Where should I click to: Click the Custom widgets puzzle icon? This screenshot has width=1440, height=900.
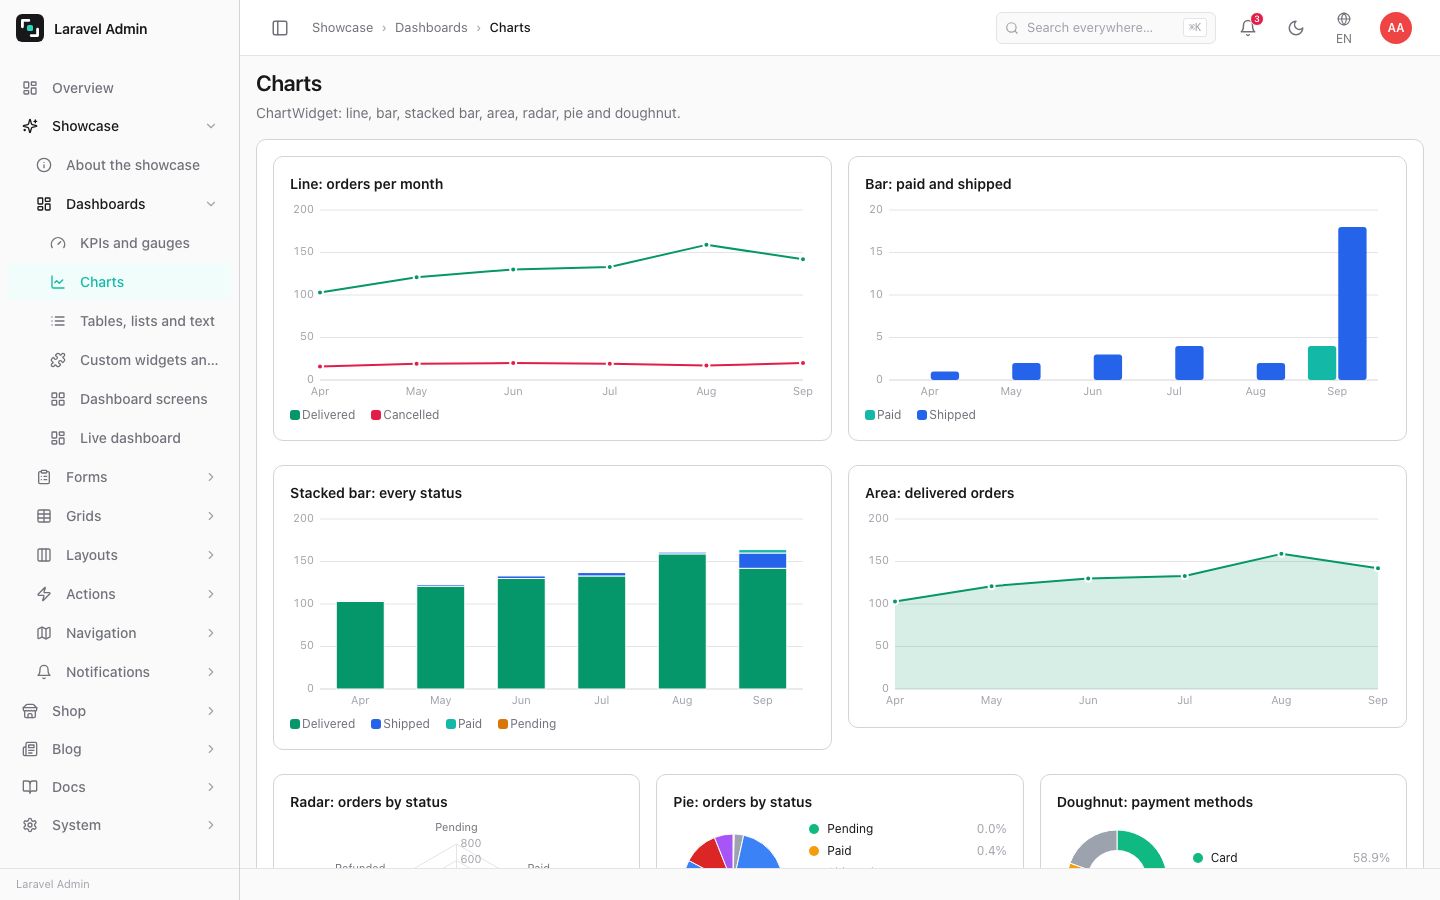58,360
